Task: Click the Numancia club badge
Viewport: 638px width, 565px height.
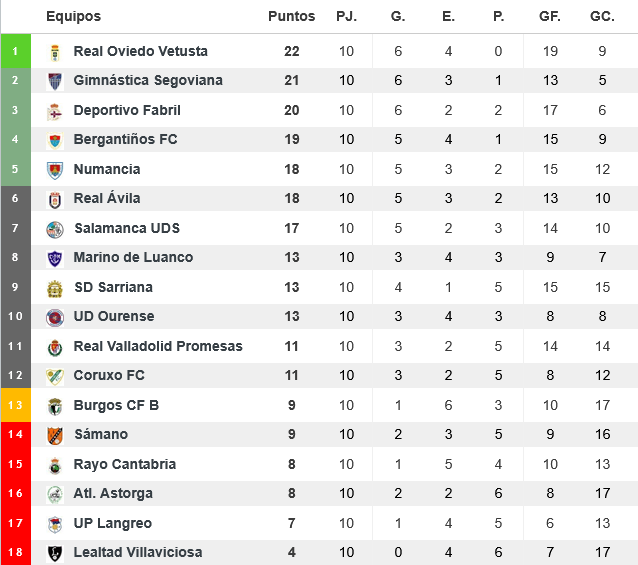Action: (x=55, y=169)
